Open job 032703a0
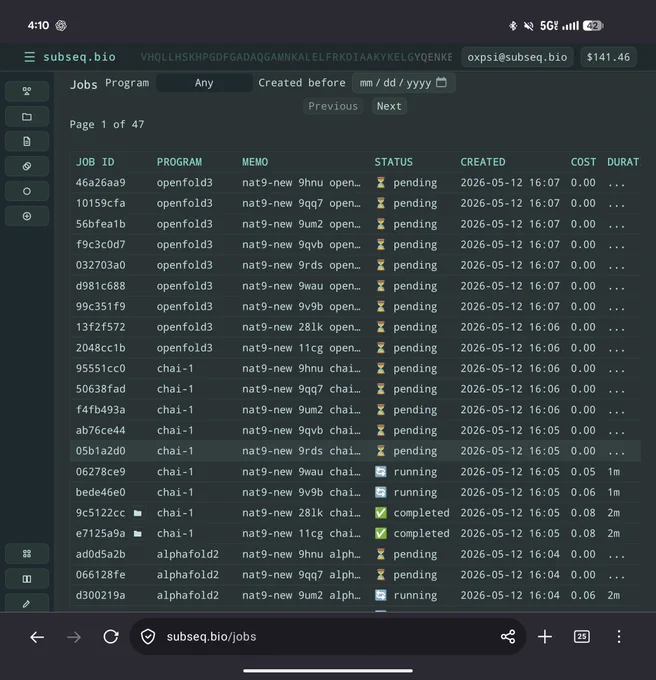The height and width of the screenshot is (680, 656). pyautogui.click(x=356, y=265)
